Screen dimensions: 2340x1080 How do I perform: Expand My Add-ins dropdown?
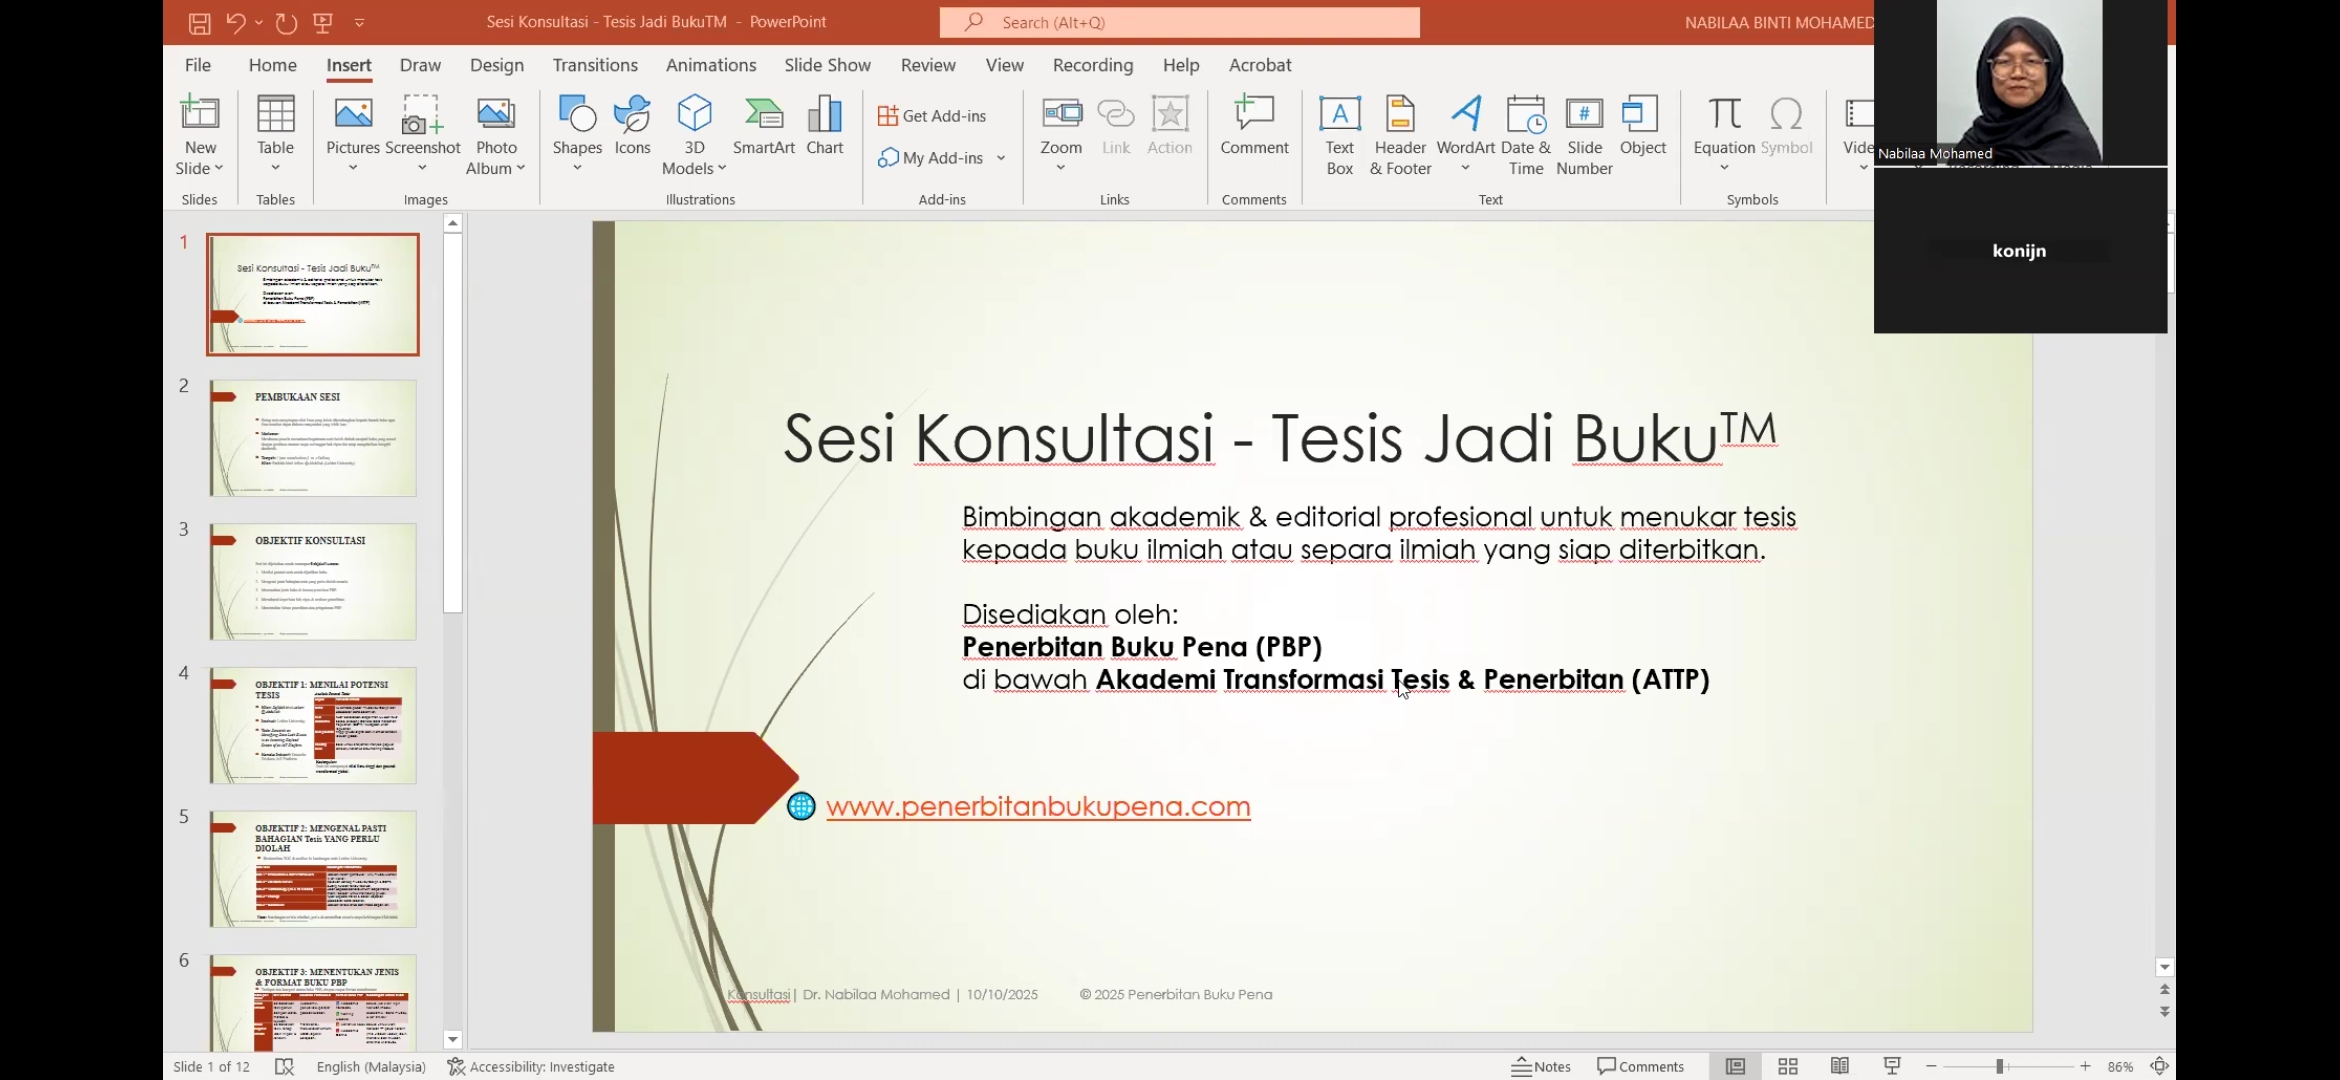coord(1000,158)
